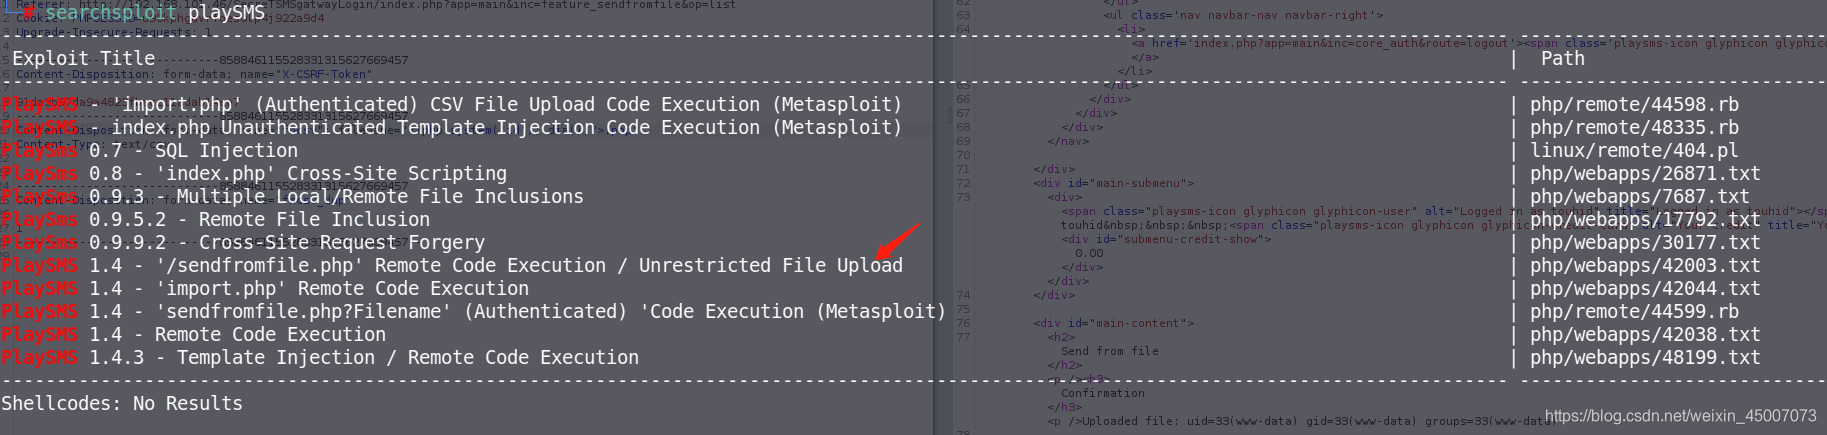Click path php/webapps/48199.txt
Viewport: 1827px width, 435px height.
click(1645, 357)
